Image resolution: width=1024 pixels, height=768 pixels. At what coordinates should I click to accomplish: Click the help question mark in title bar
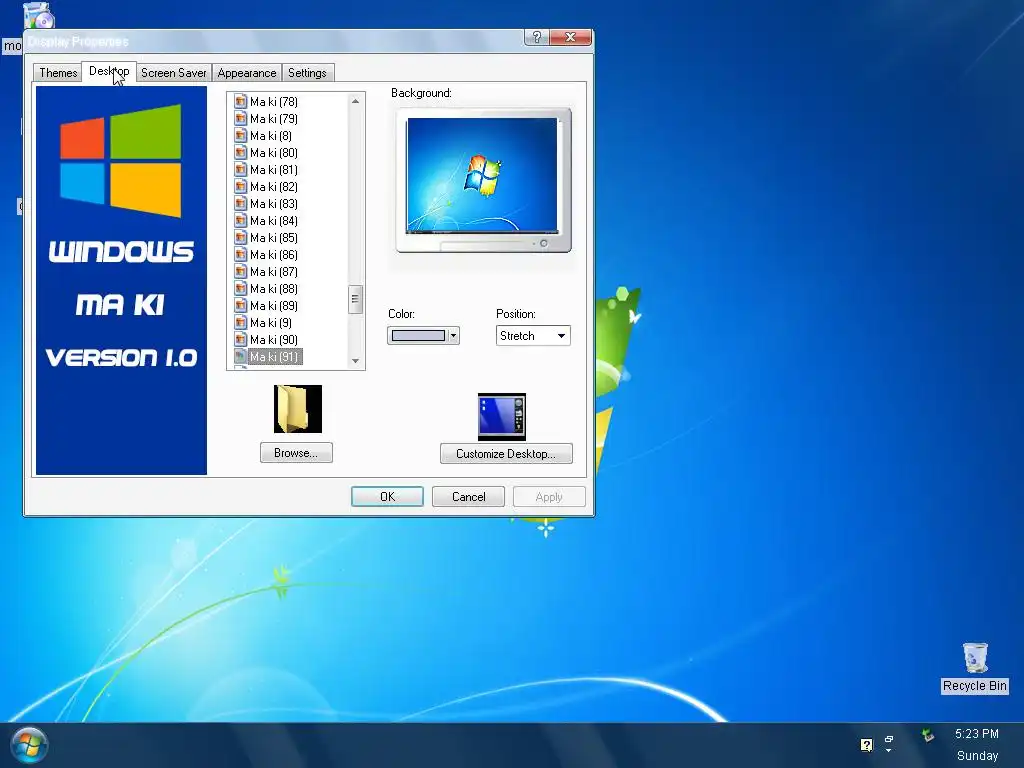coord(536,37)
